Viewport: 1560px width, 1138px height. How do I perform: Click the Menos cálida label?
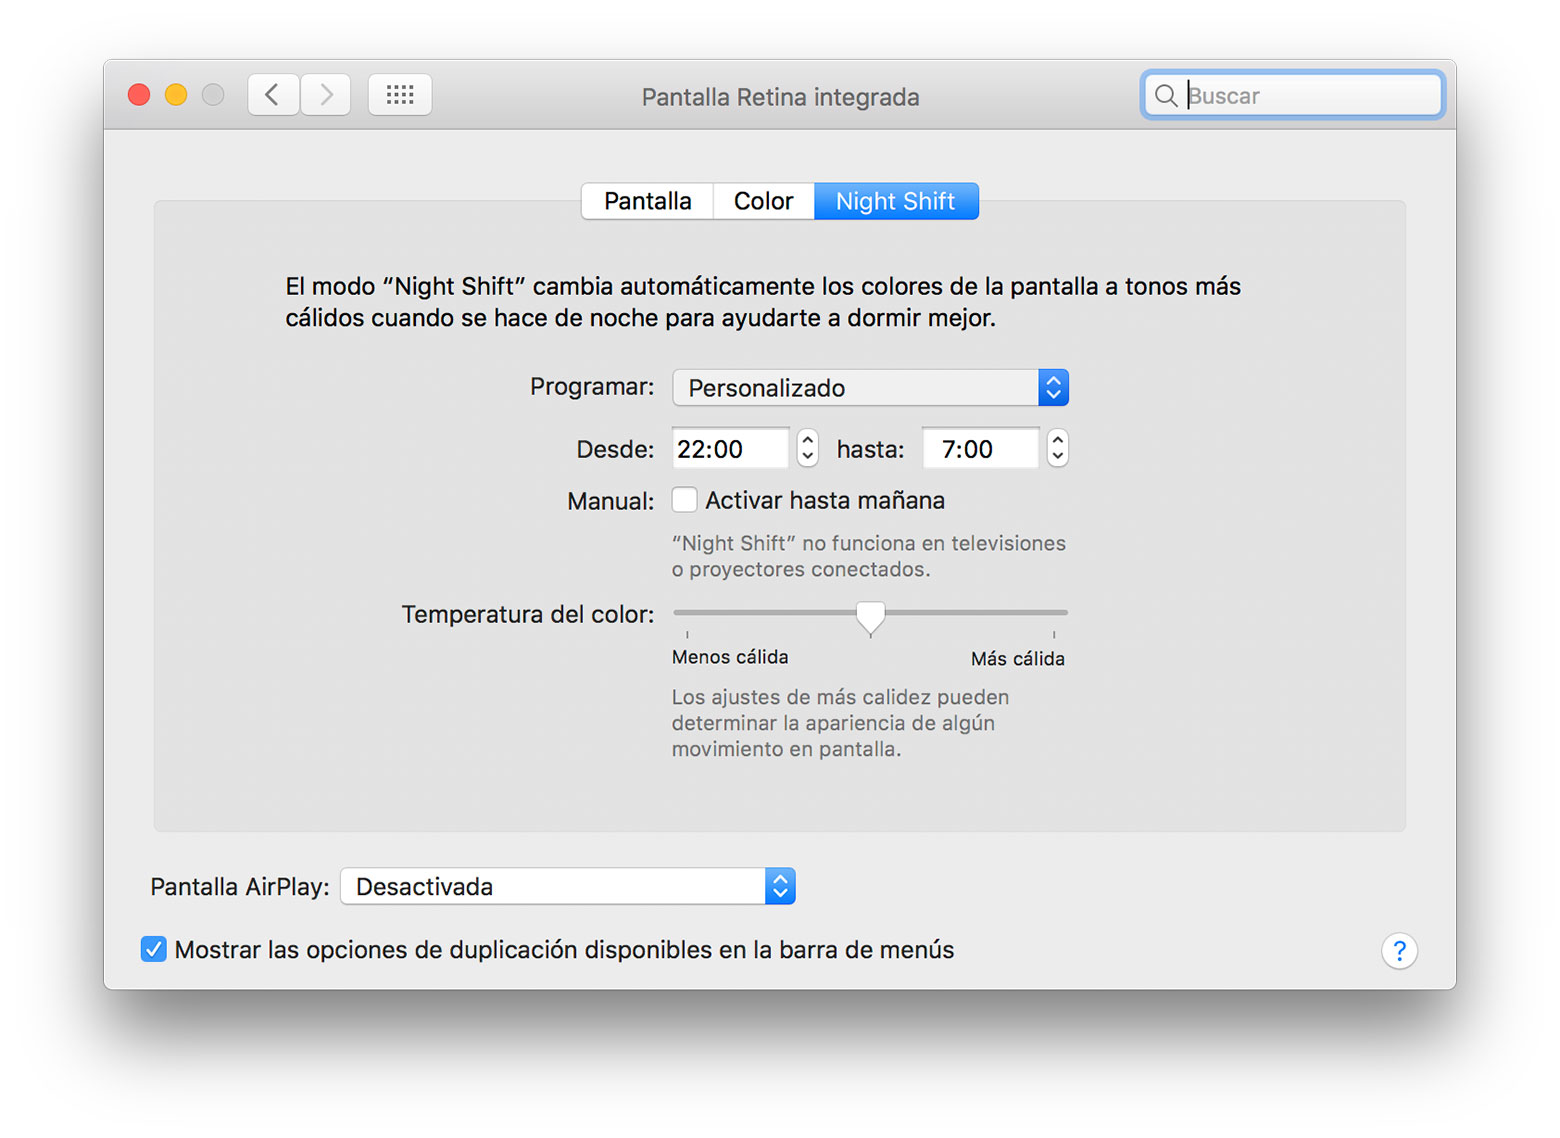coord(730,657)
